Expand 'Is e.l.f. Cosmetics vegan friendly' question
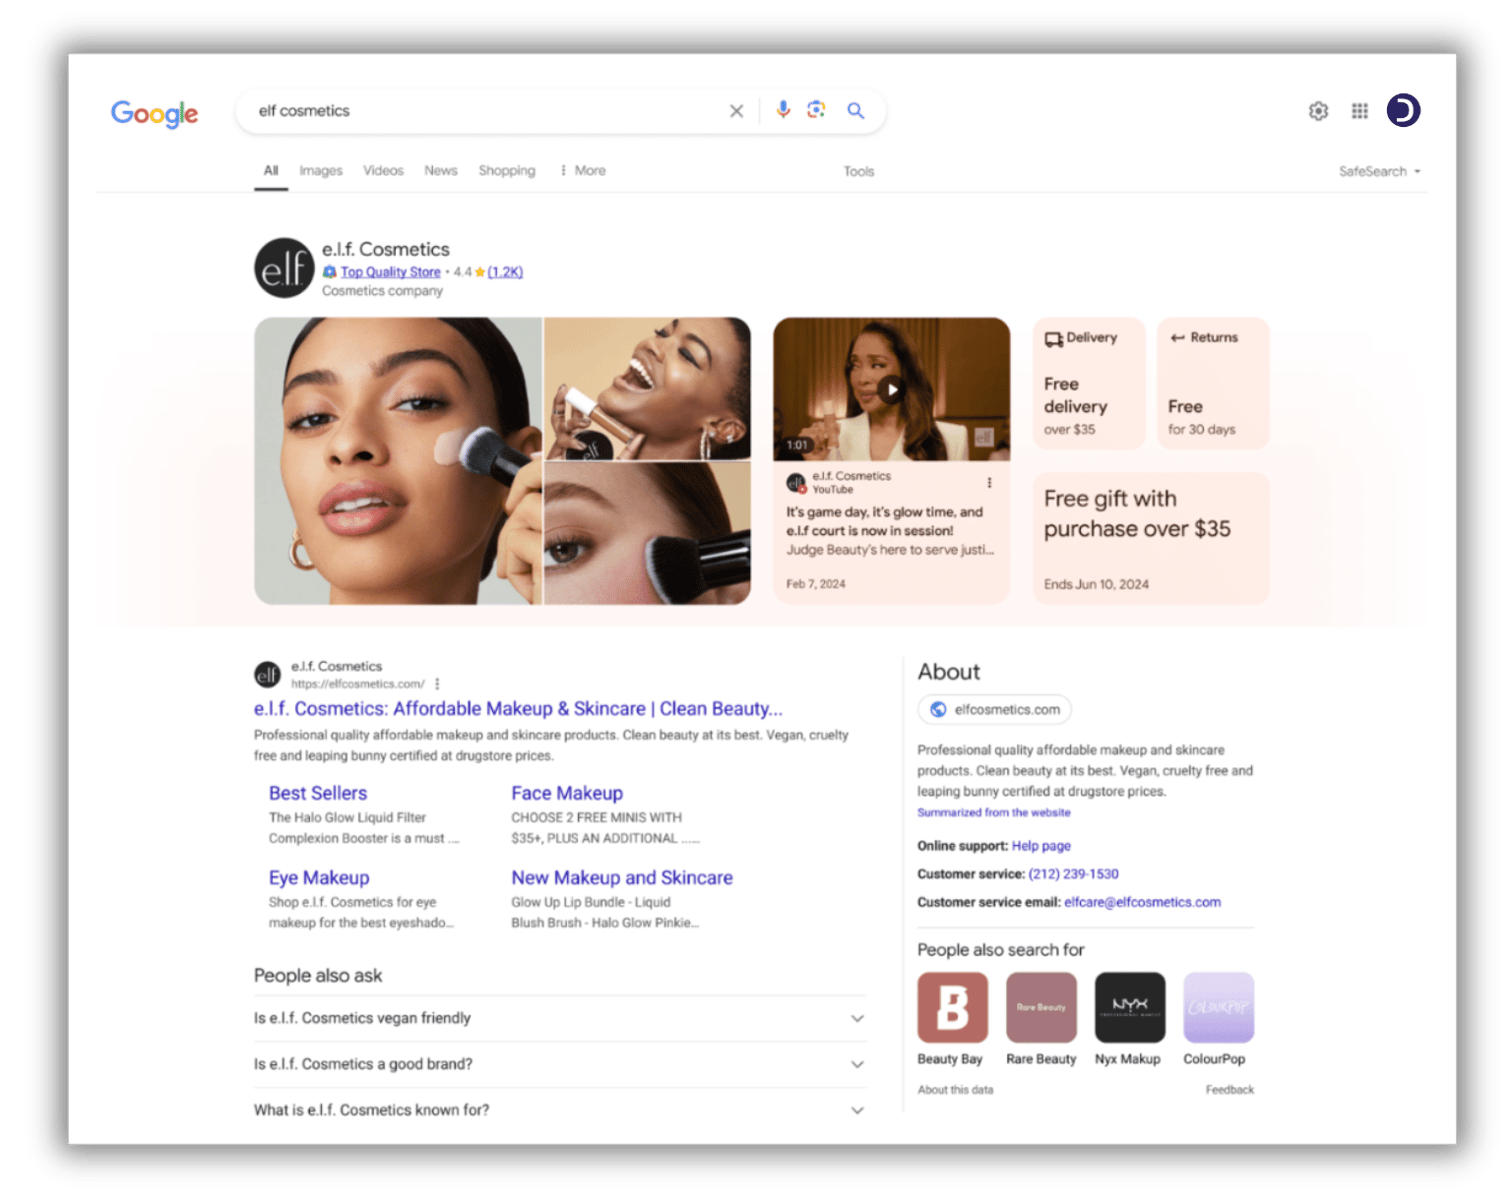1512x1198 pixels. tap(559, 1018)
